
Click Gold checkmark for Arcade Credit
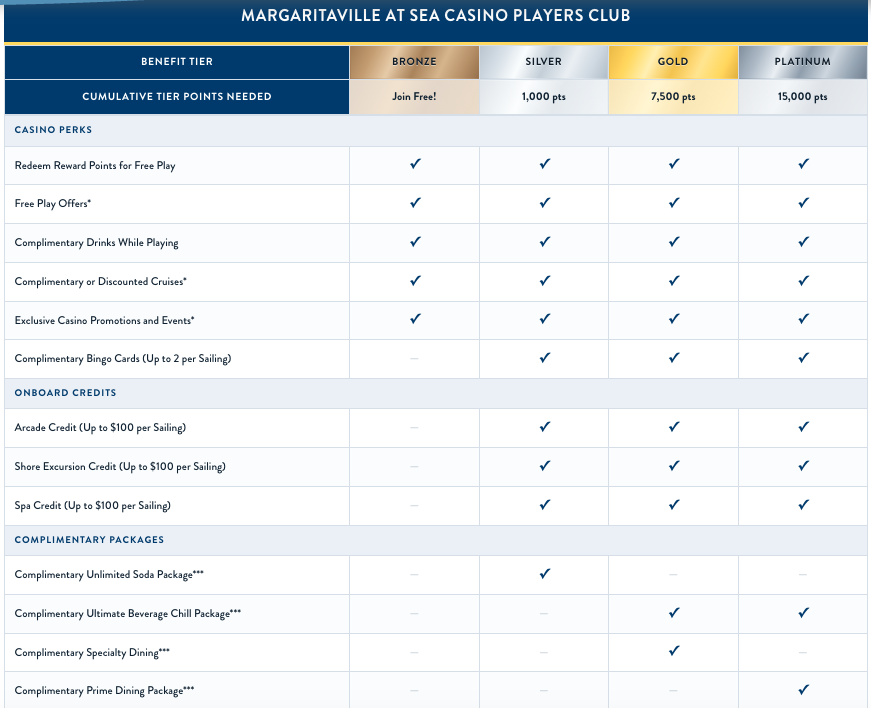pos(674,426)
